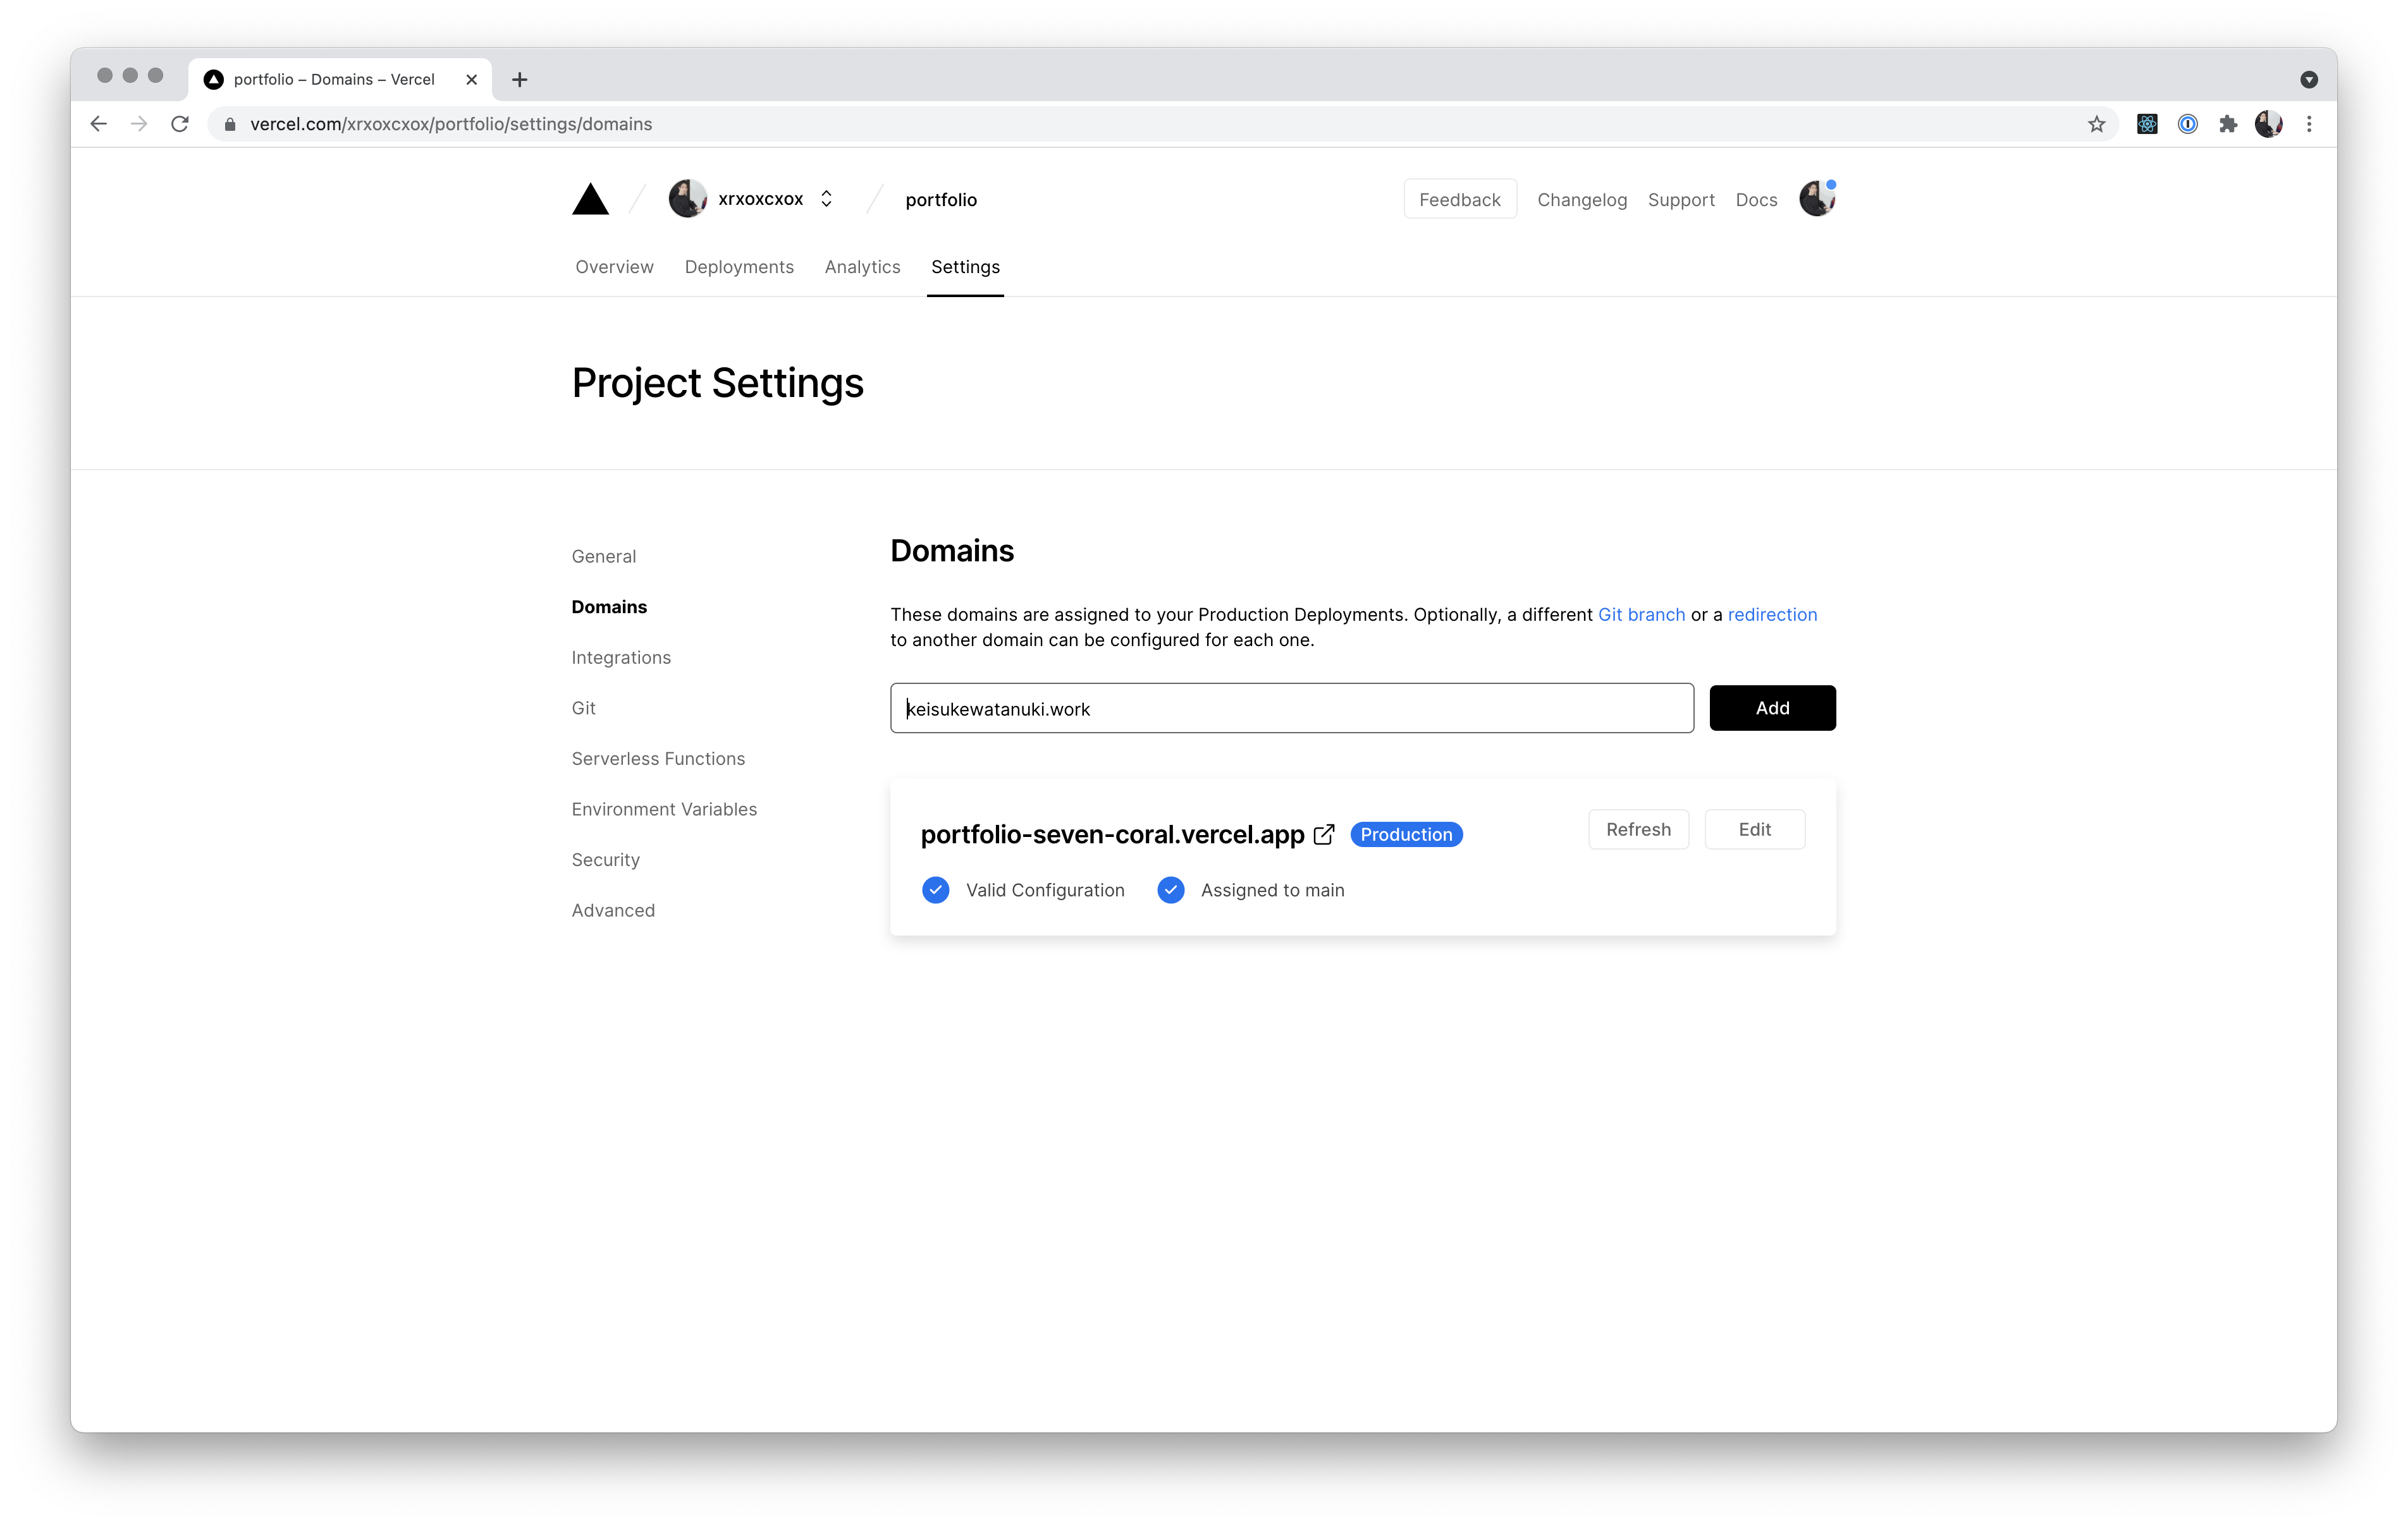Open external link icon beside portfolio-seven-coral.vercel.app
Viewport: 2408px width, 1526px height.
tap(1324, 834)
